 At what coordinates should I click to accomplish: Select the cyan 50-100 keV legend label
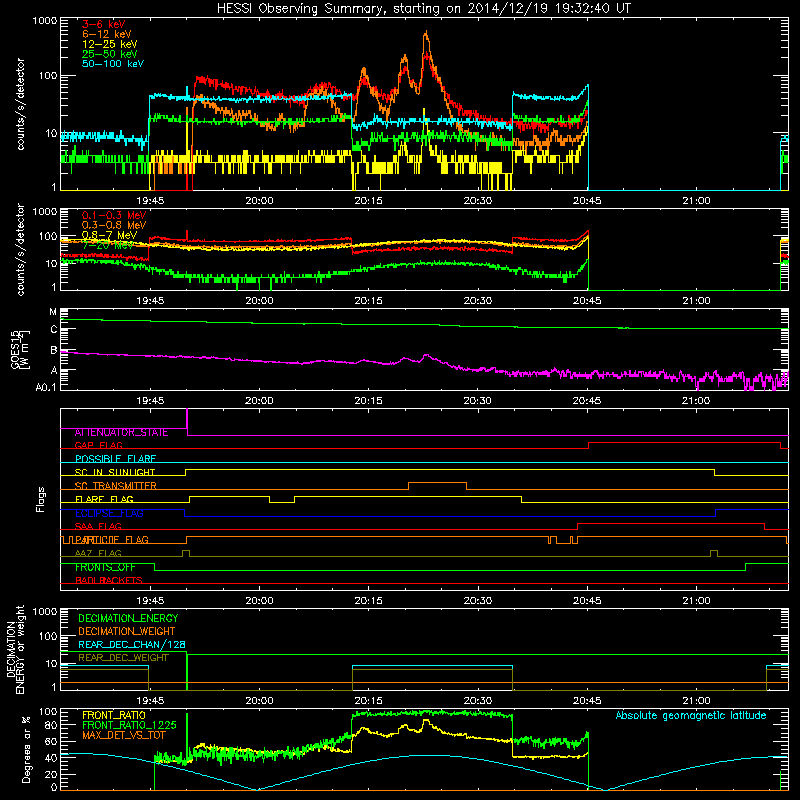[113, 64]
